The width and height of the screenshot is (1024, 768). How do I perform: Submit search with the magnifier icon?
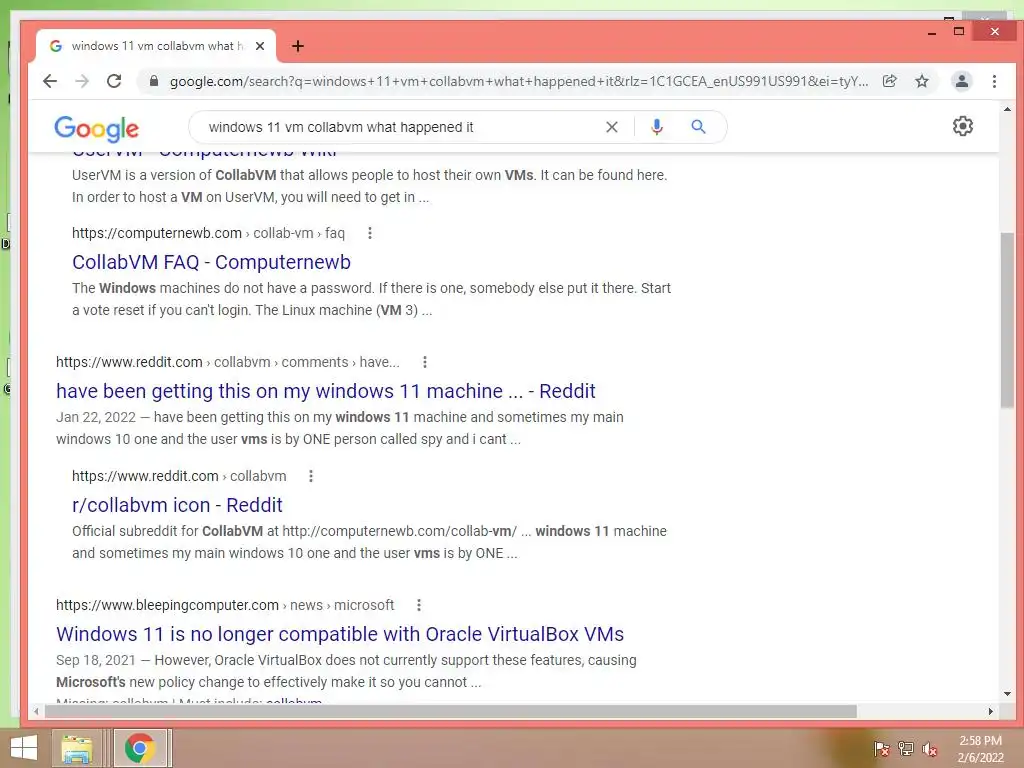pos(698,127)
